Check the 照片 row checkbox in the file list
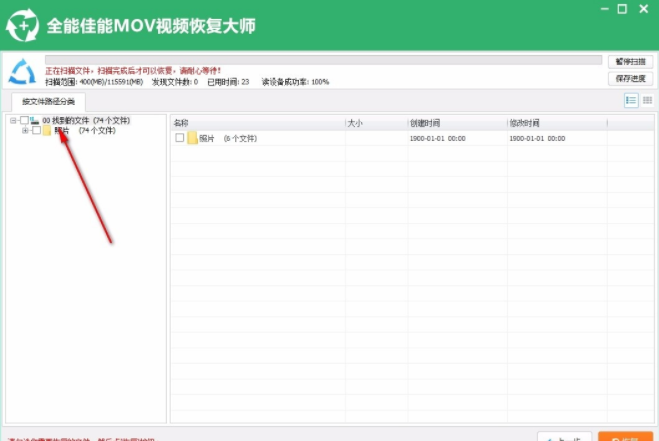The image size is (659, 441). click(180, 138)
